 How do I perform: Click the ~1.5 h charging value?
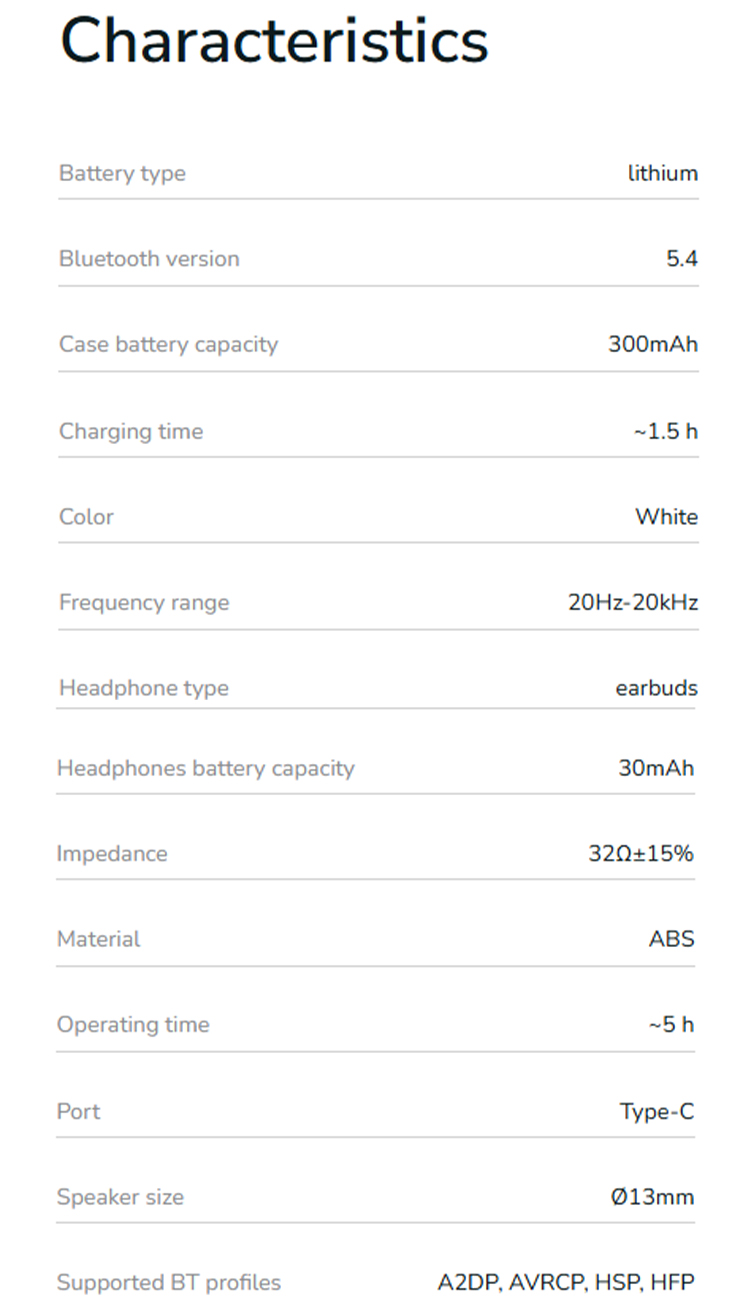click(666, 431)
